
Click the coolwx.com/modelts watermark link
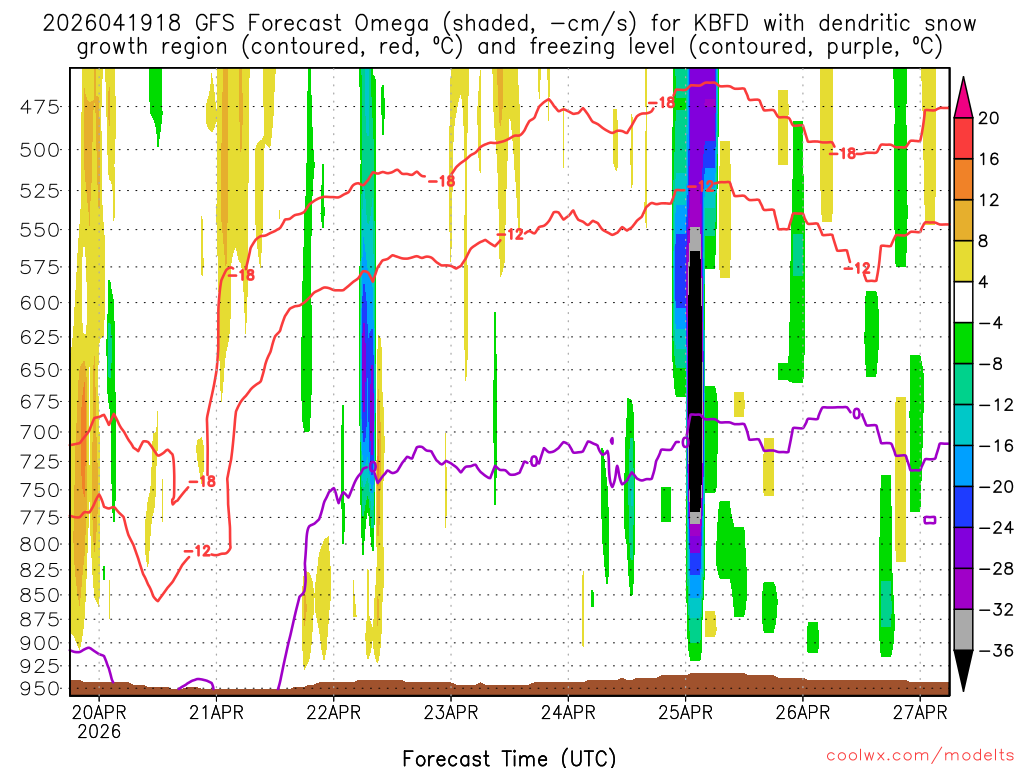920,756
